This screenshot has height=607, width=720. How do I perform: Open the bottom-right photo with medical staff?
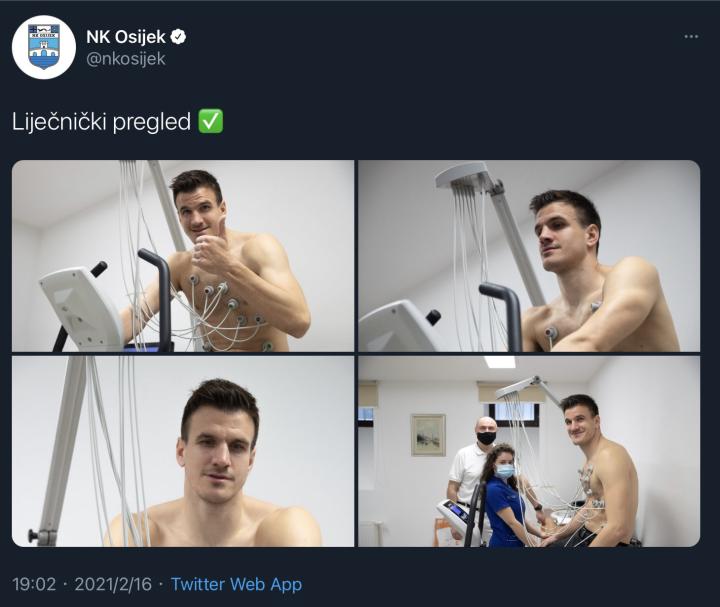pos(529,451)
